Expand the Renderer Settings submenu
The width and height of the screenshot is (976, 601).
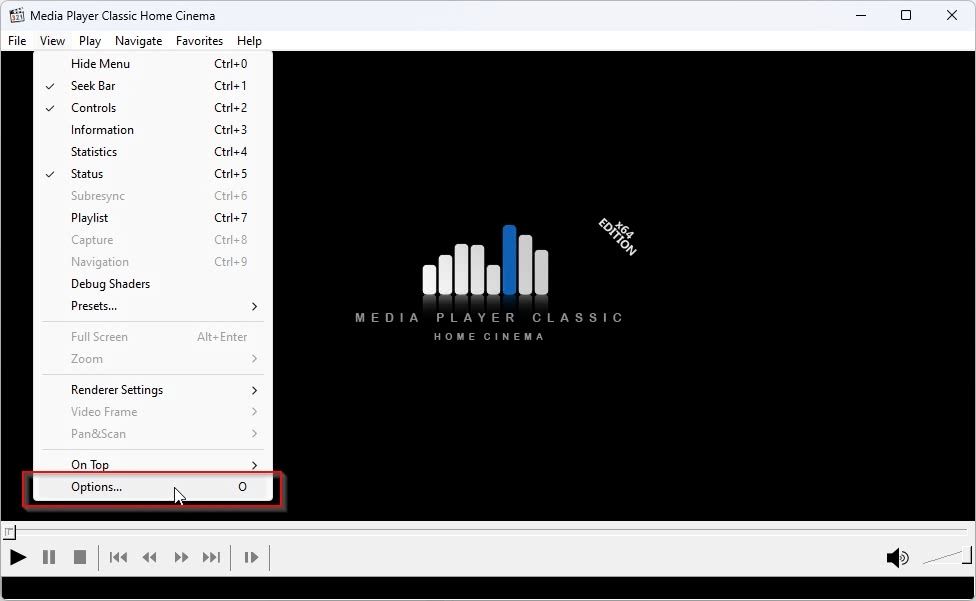(x=117, y=390)
